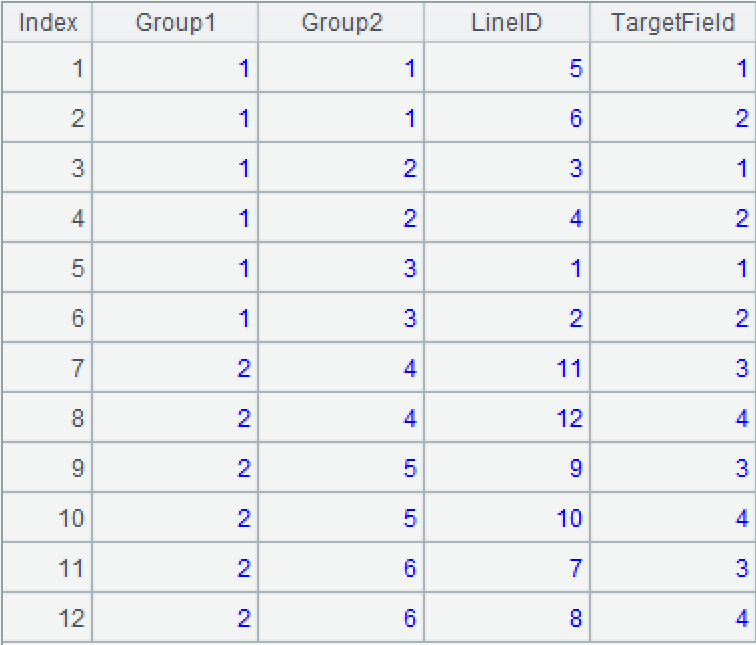Select the Group1 column header
The width and height of the screenshot is (756, 645).
pos(175,22)
